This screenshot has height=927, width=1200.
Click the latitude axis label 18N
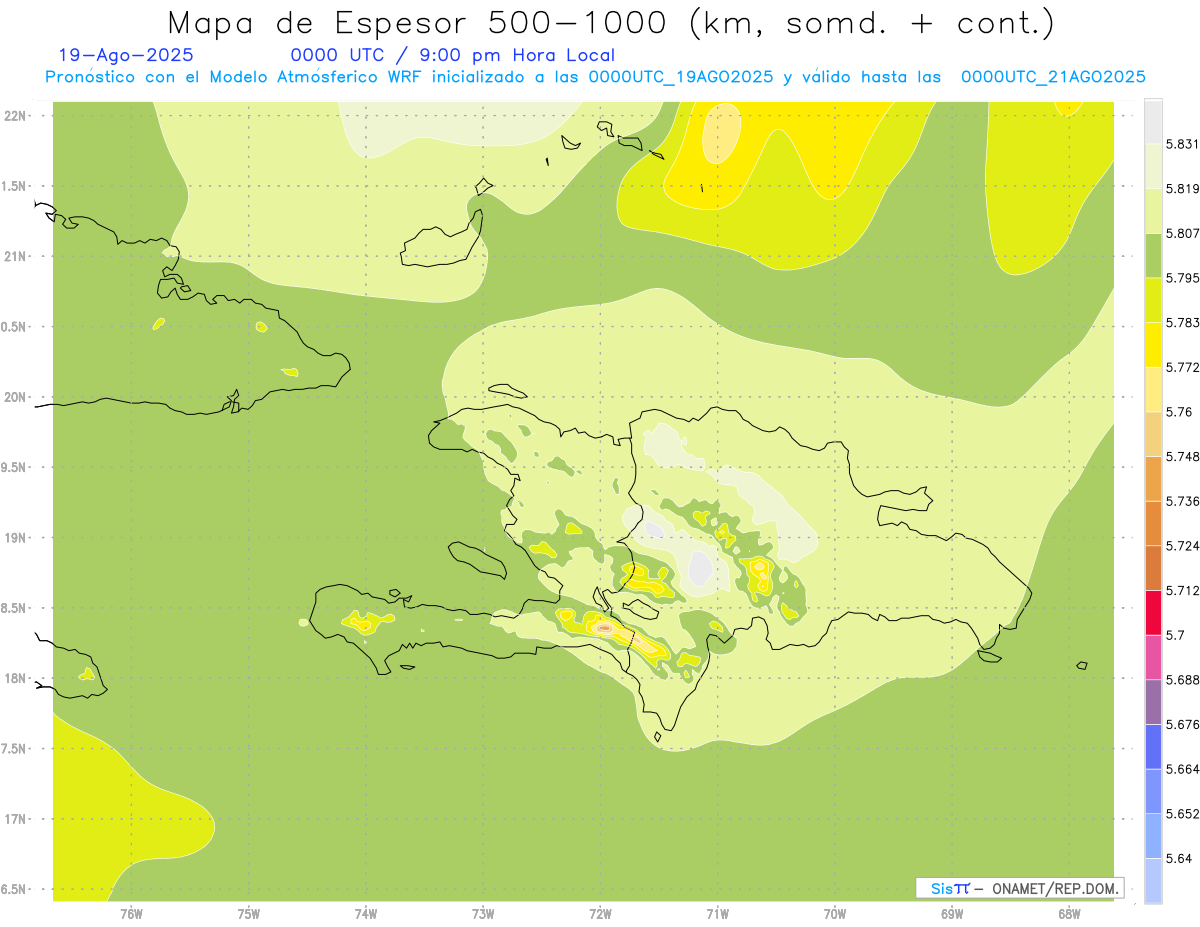pyautogui.click(x=15, y=678)
